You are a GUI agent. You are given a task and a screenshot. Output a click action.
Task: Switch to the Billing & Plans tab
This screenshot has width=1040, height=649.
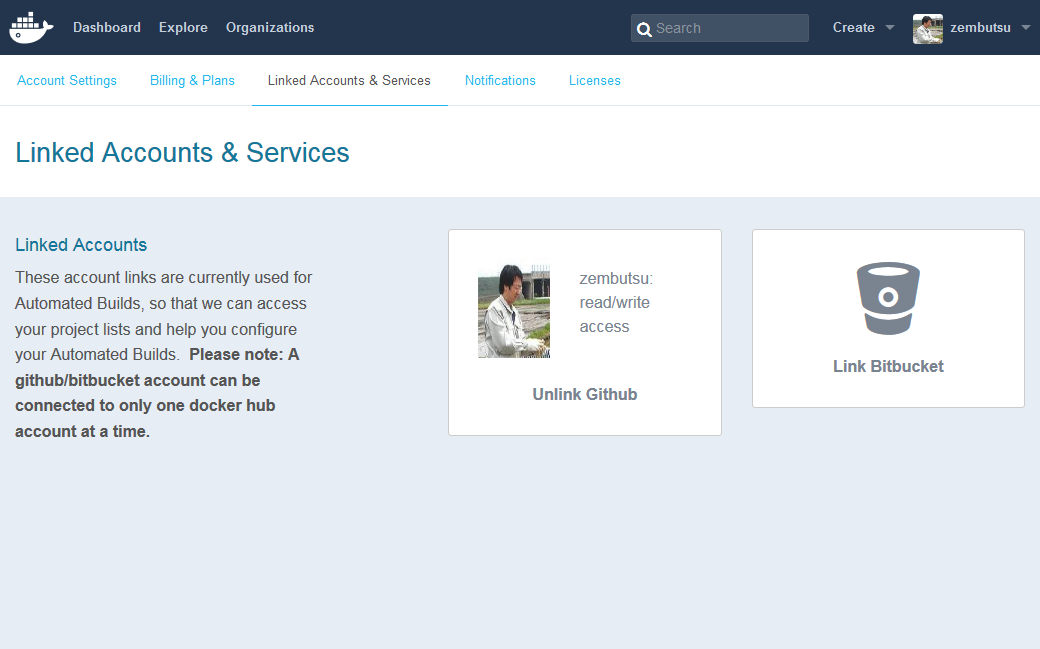point(192,80)
